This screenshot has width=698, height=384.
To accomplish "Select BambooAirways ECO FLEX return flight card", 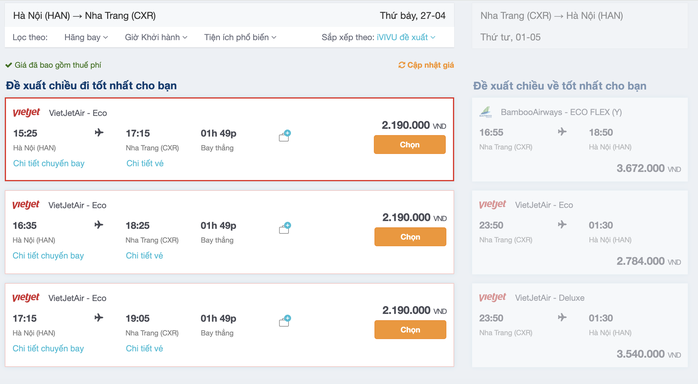I will pyautogui.click(x=580, y=140).
